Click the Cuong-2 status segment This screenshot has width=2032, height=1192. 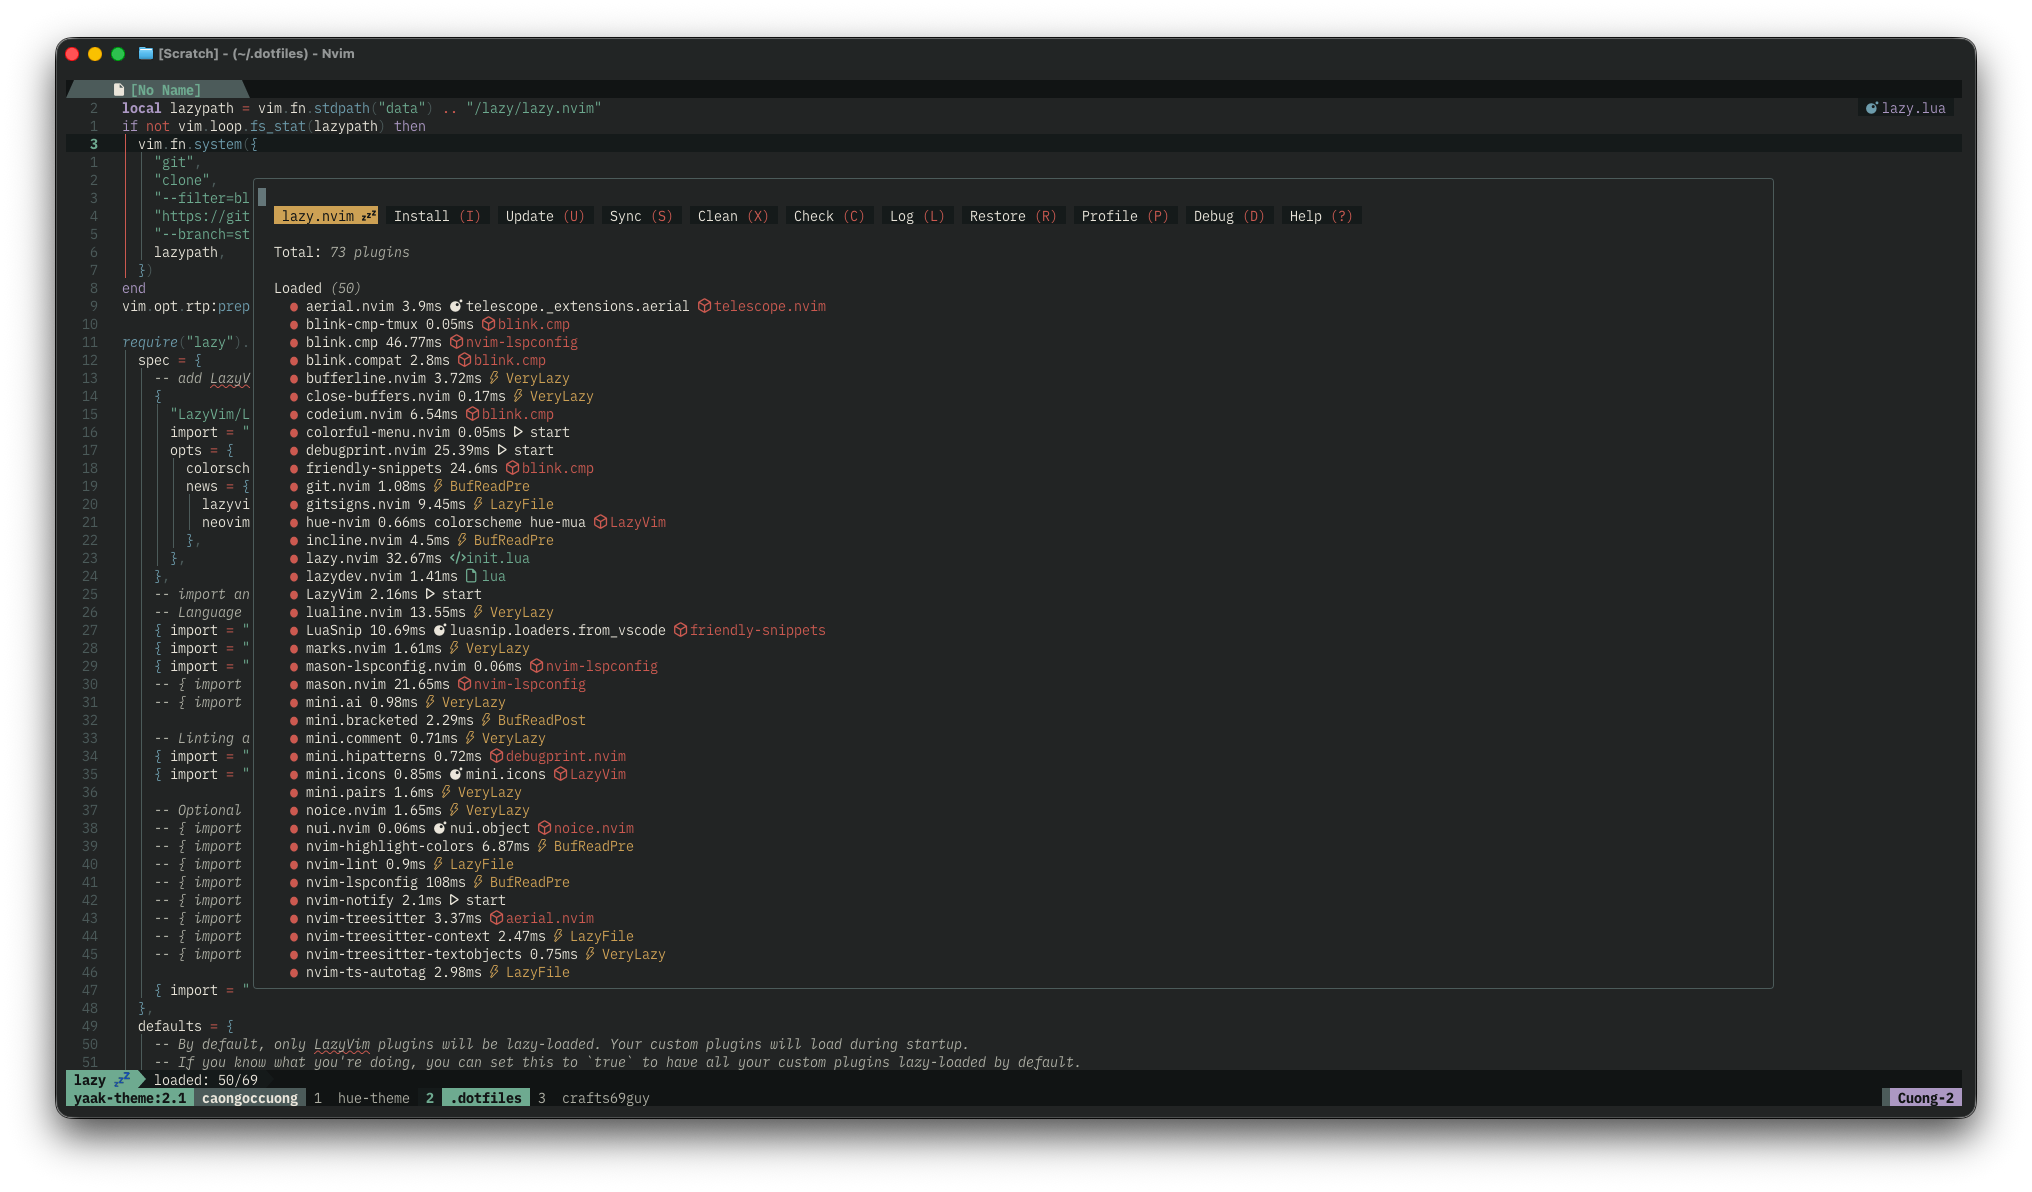point(1924,1098)
